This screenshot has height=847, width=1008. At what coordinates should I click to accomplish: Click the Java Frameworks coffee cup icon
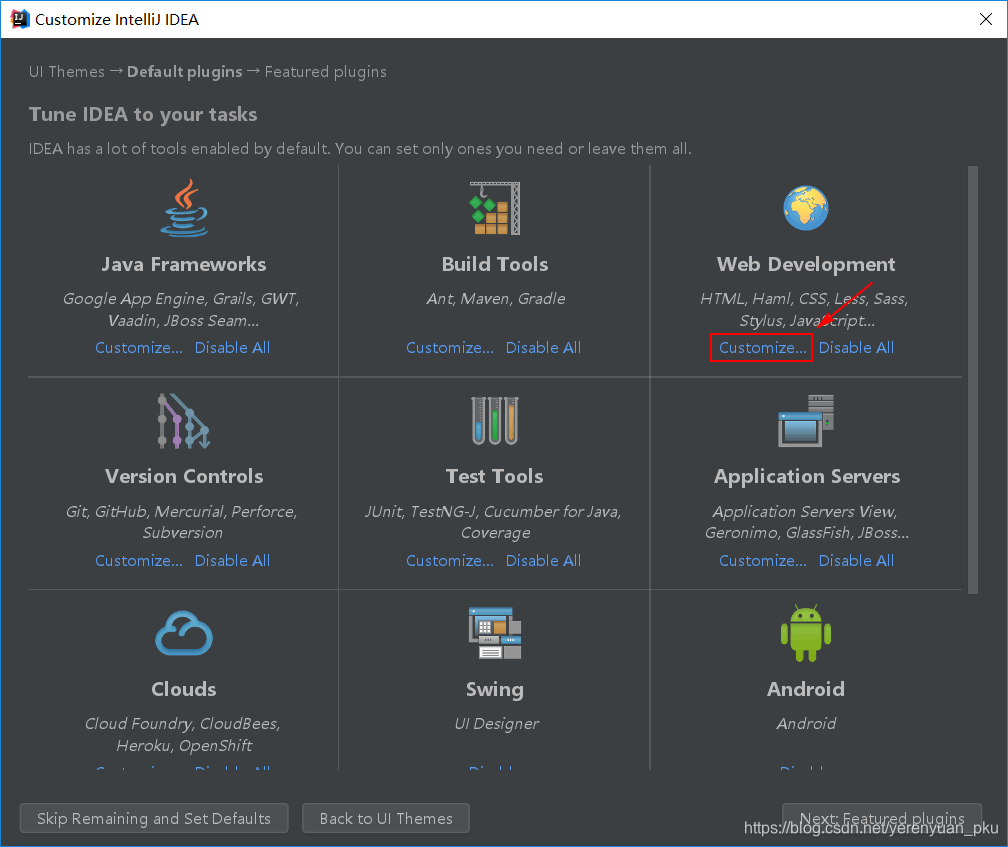[x=184, y=208]
